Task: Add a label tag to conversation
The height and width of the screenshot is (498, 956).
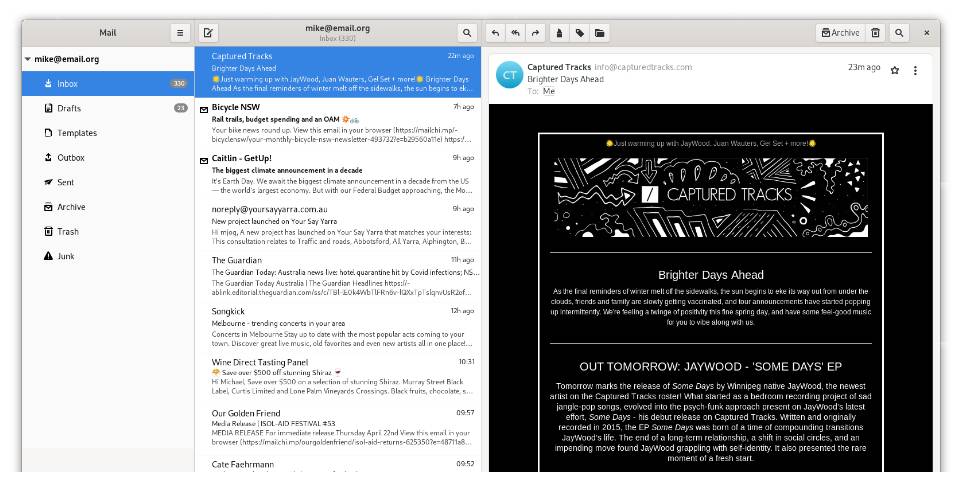Action: tap(580, 33)
